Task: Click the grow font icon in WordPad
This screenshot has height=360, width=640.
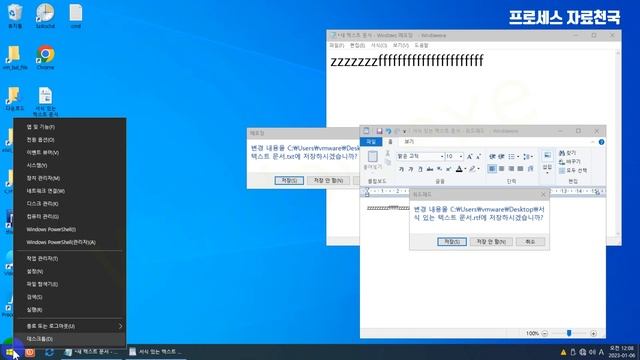Action: (x=470, y=156)
